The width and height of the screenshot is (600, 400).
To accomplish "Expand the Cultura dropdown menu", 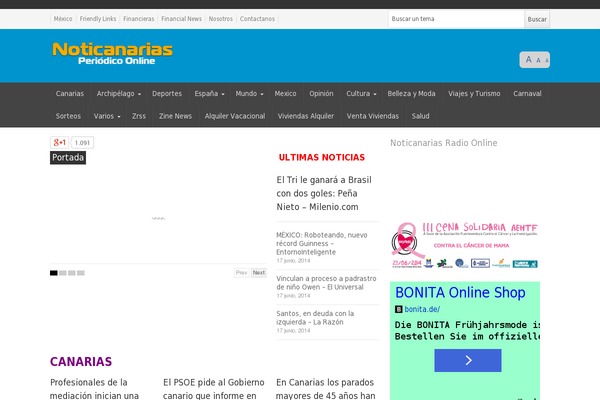I will click(x=361, y=93).
